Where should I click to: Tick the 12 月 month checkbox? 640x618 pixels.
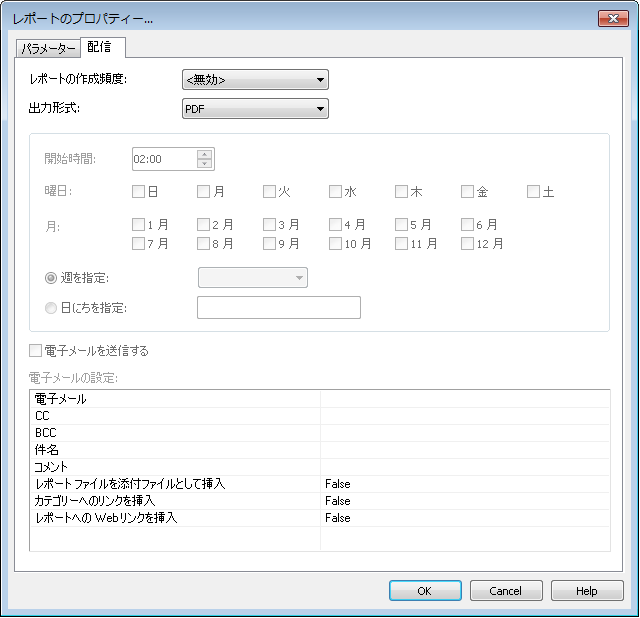pyautogui.click(x=467, y=244)
